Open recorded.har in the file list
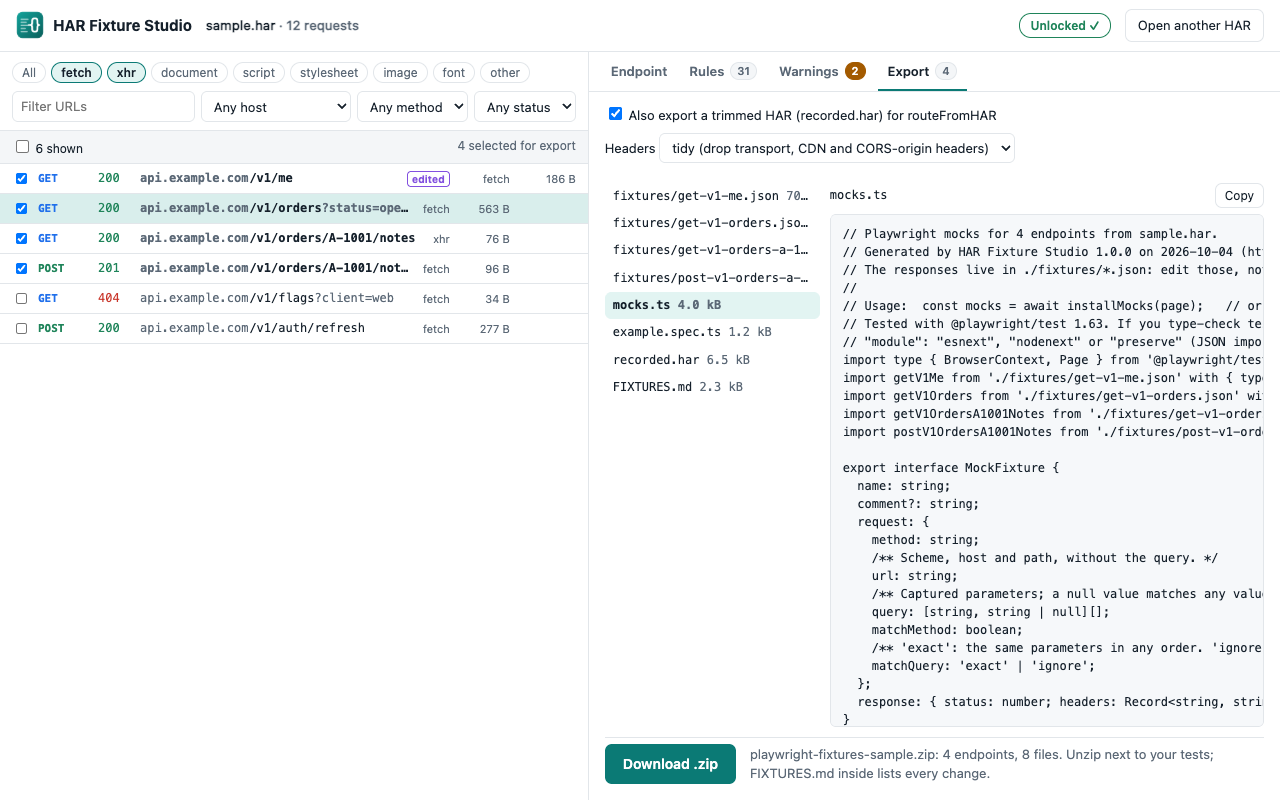The width and height of the screenshot is (1280, 800). 712,359
